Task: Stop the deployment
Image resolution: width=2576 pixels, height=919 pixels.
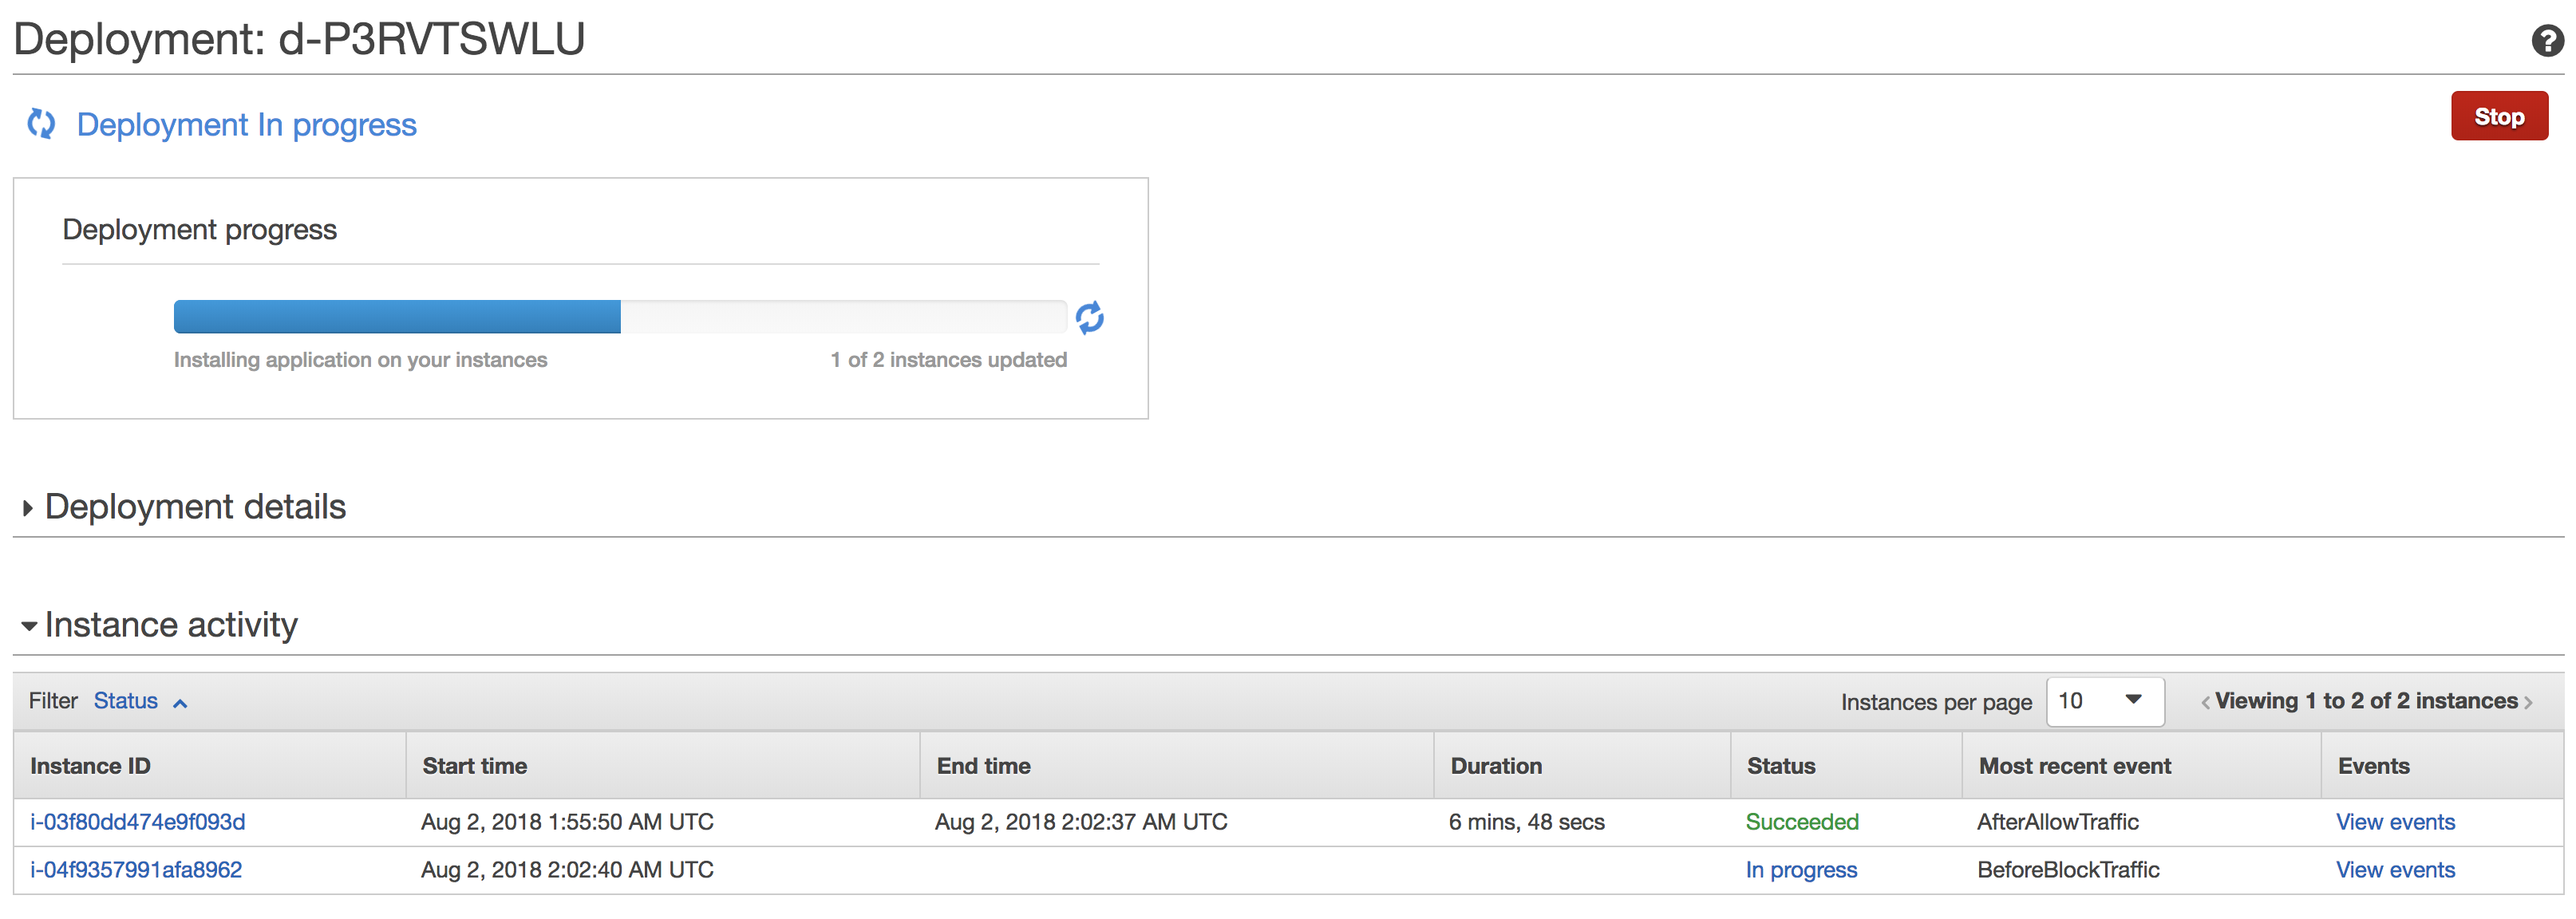Action: (2498, 117)
